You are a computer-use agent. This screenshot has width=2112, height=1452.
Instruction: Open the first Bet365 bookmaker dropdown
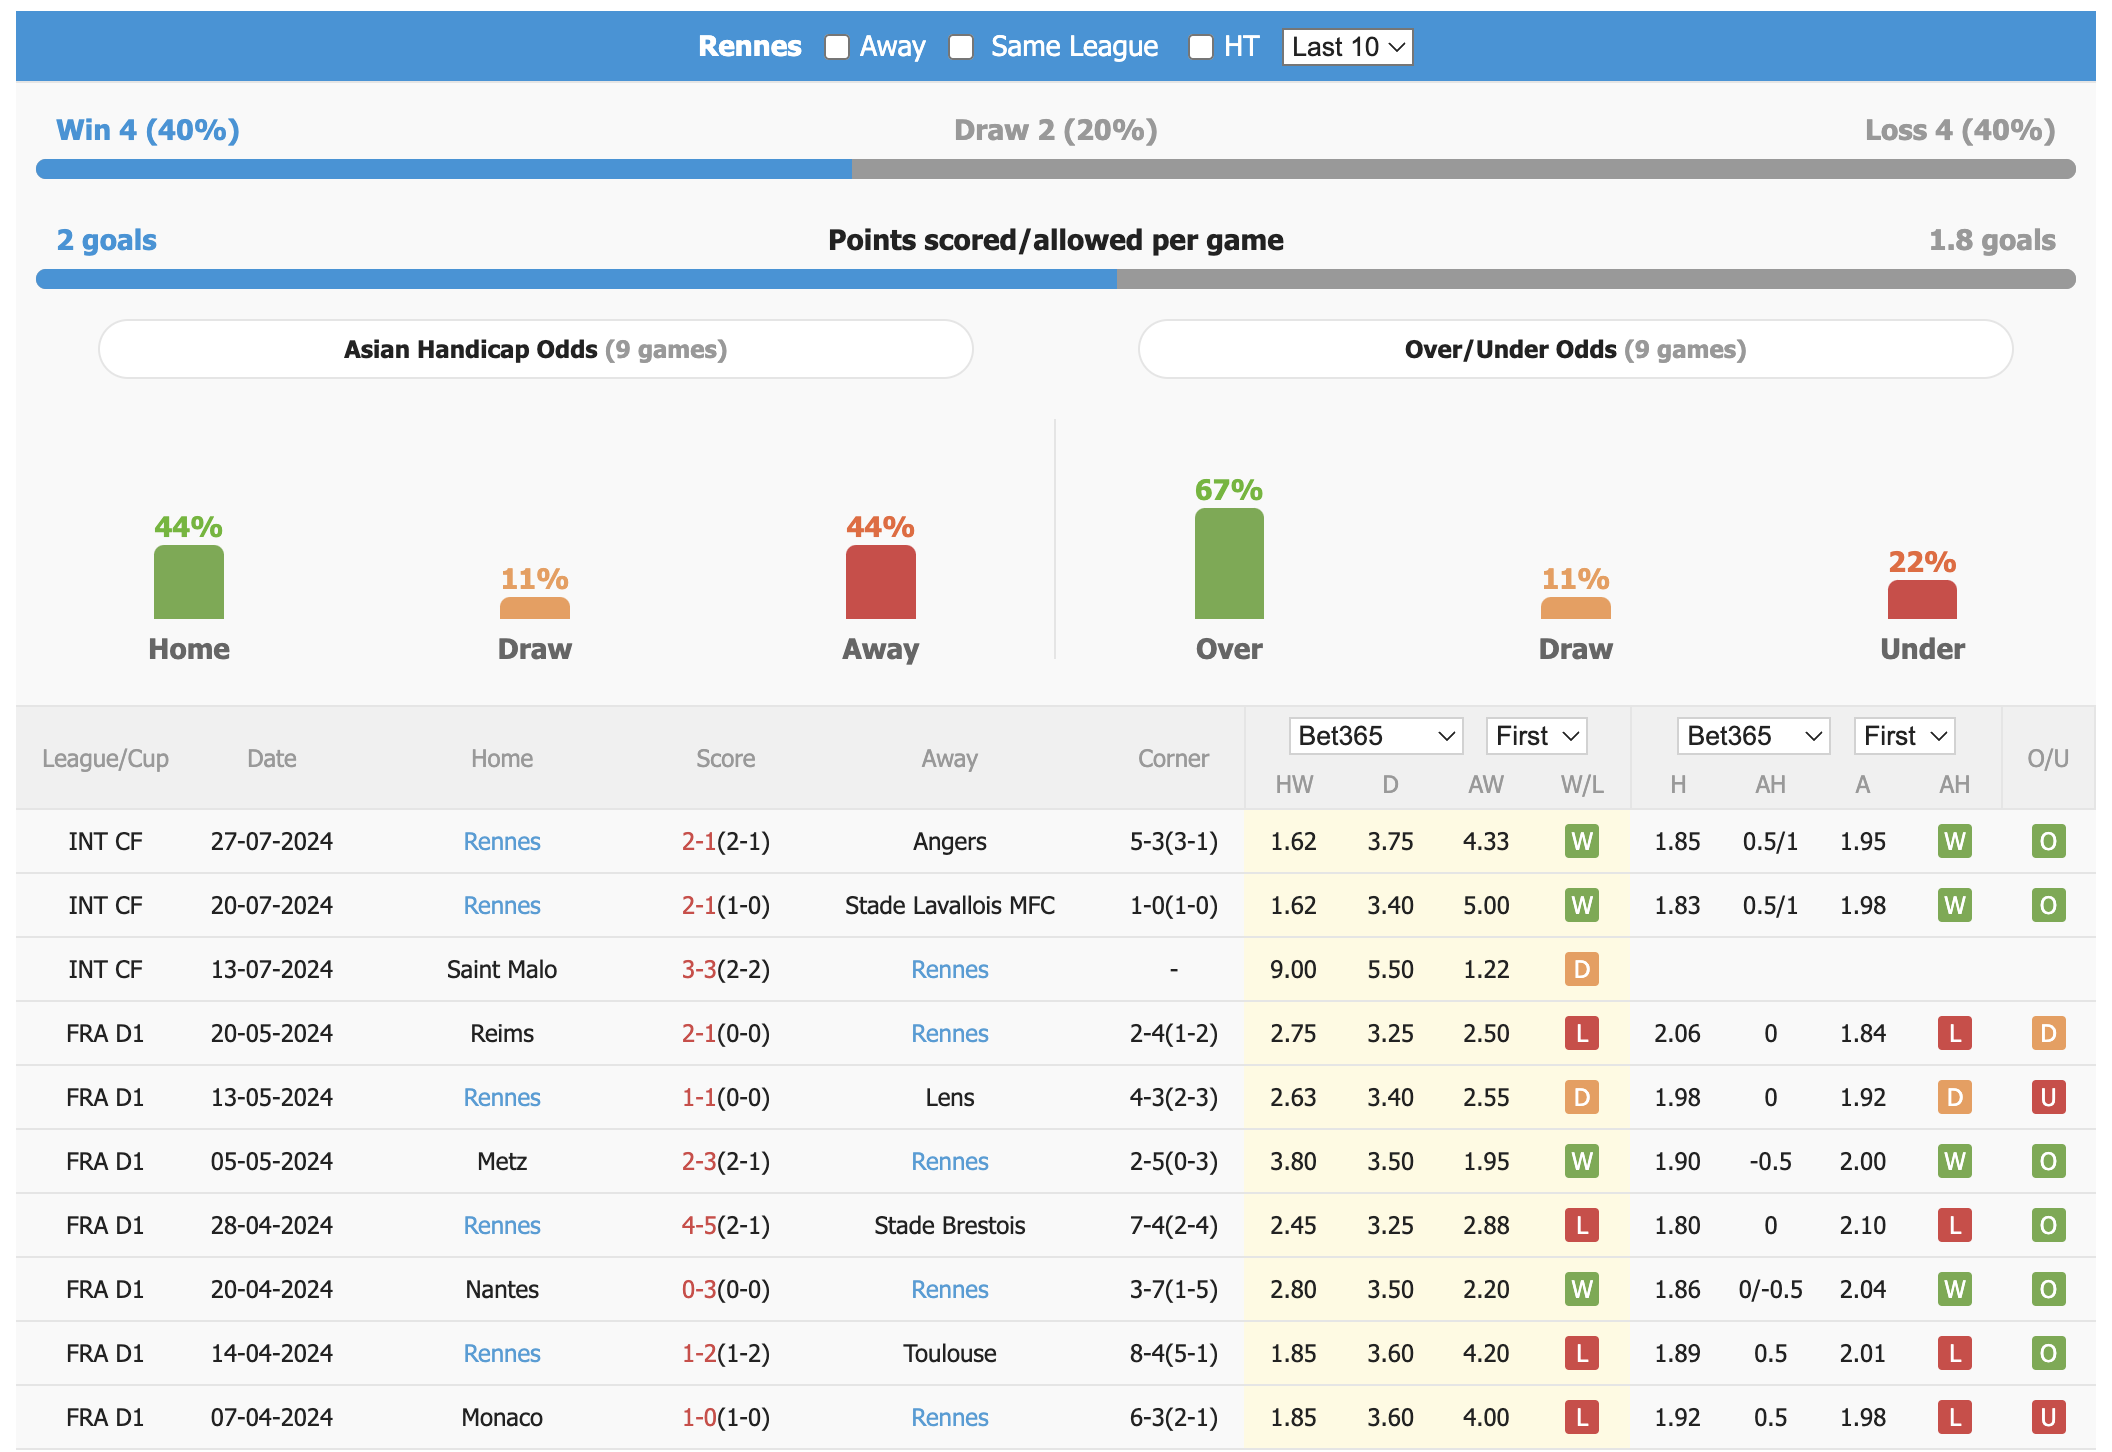point(1375,736)
